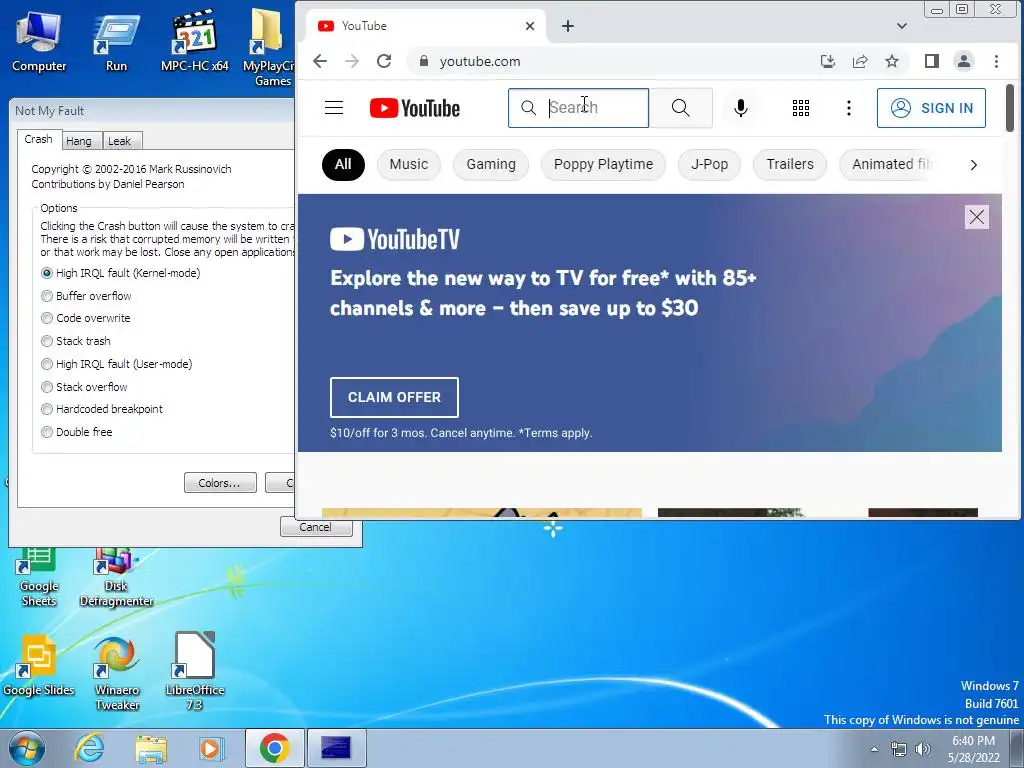Viewport: 1024px width, 768px height.
Task: Expand the Chrome tab search chevron
Action: click(x=902, y=26)
